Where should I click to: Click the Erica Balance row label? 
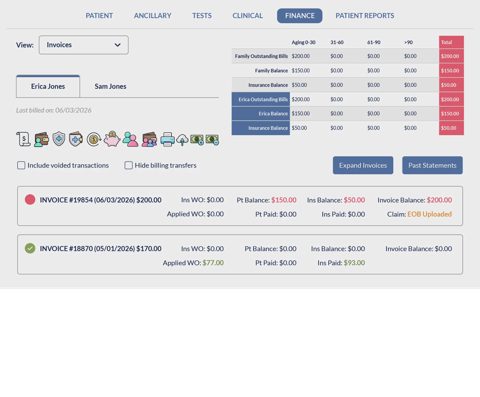coord(261,114)
